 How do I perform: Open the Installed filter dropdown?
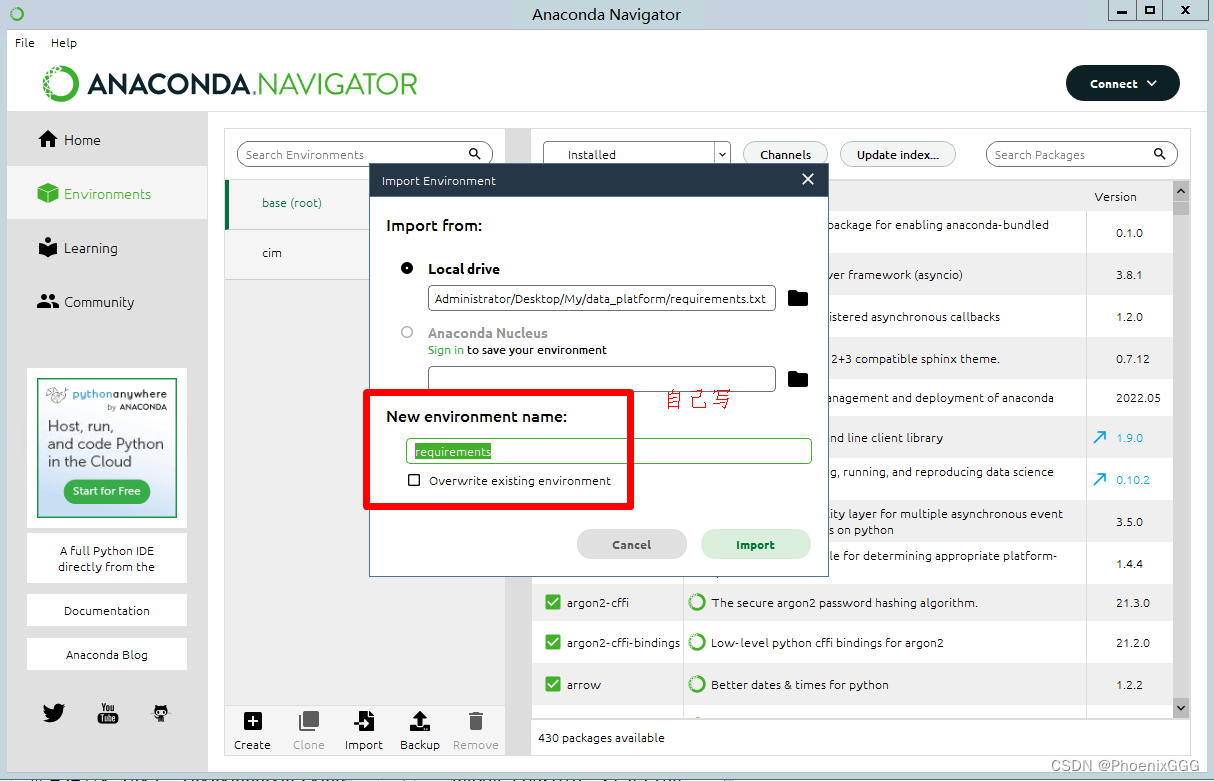[x=637, y=154]
